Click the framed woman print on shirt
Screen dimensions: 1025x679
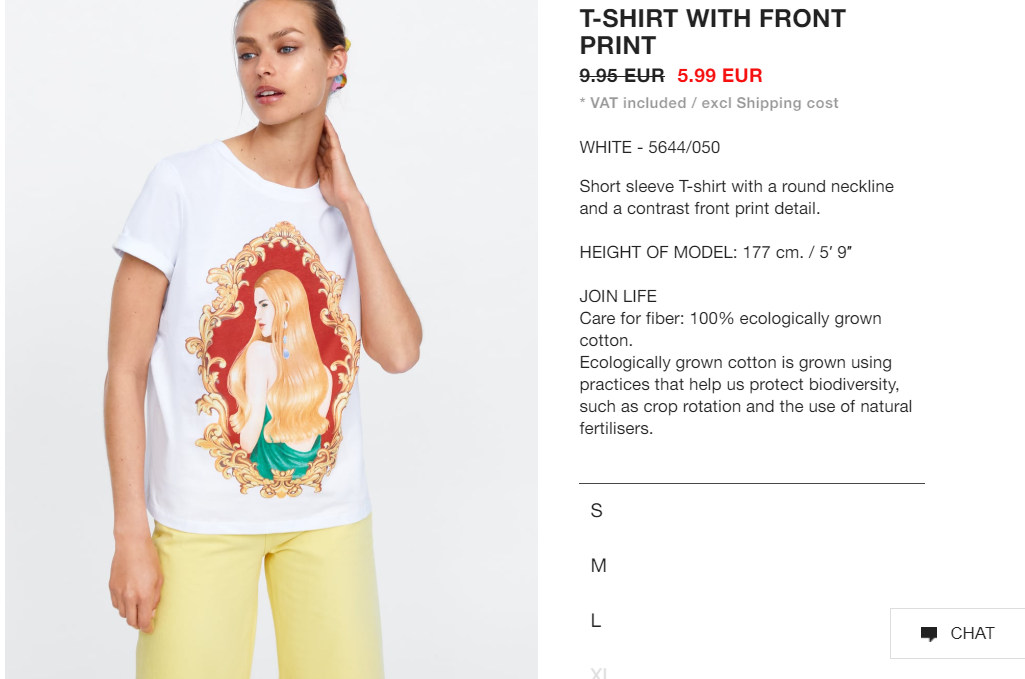[x=273, y=360]
